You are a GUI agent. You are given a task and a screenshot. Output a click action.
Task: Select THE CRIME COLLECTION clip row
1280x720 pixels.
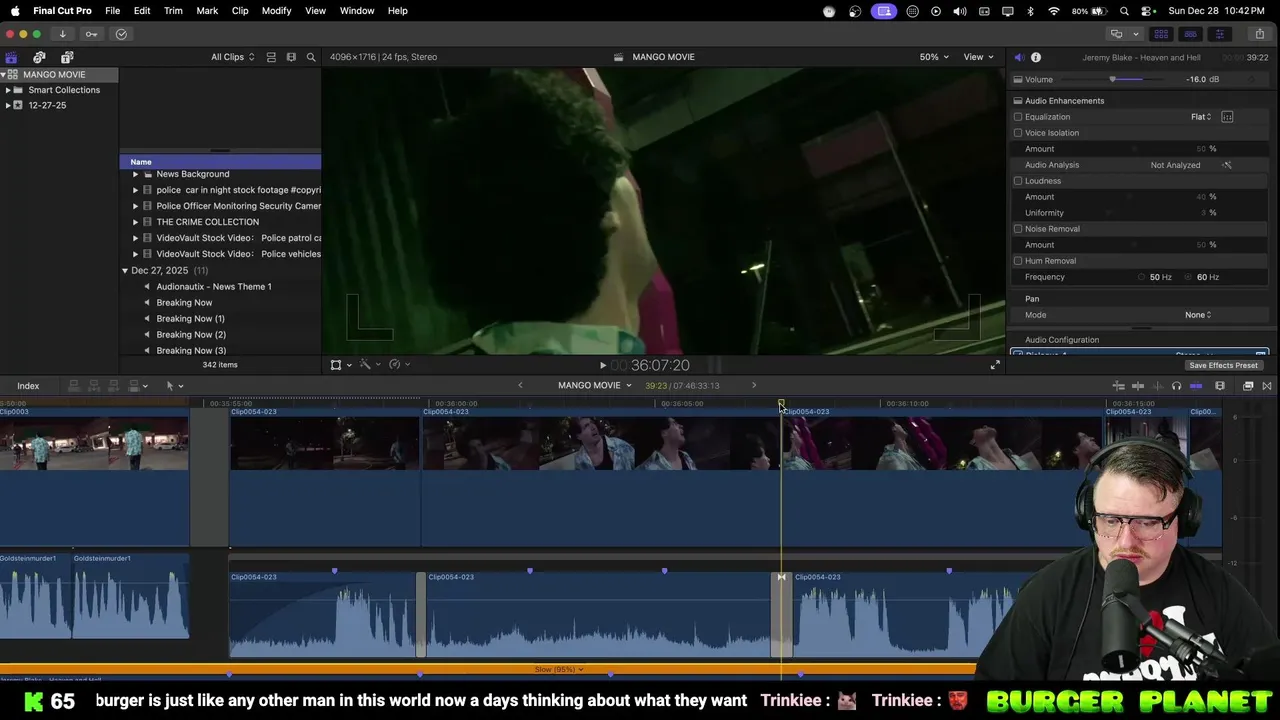click(x=220, y=222)
